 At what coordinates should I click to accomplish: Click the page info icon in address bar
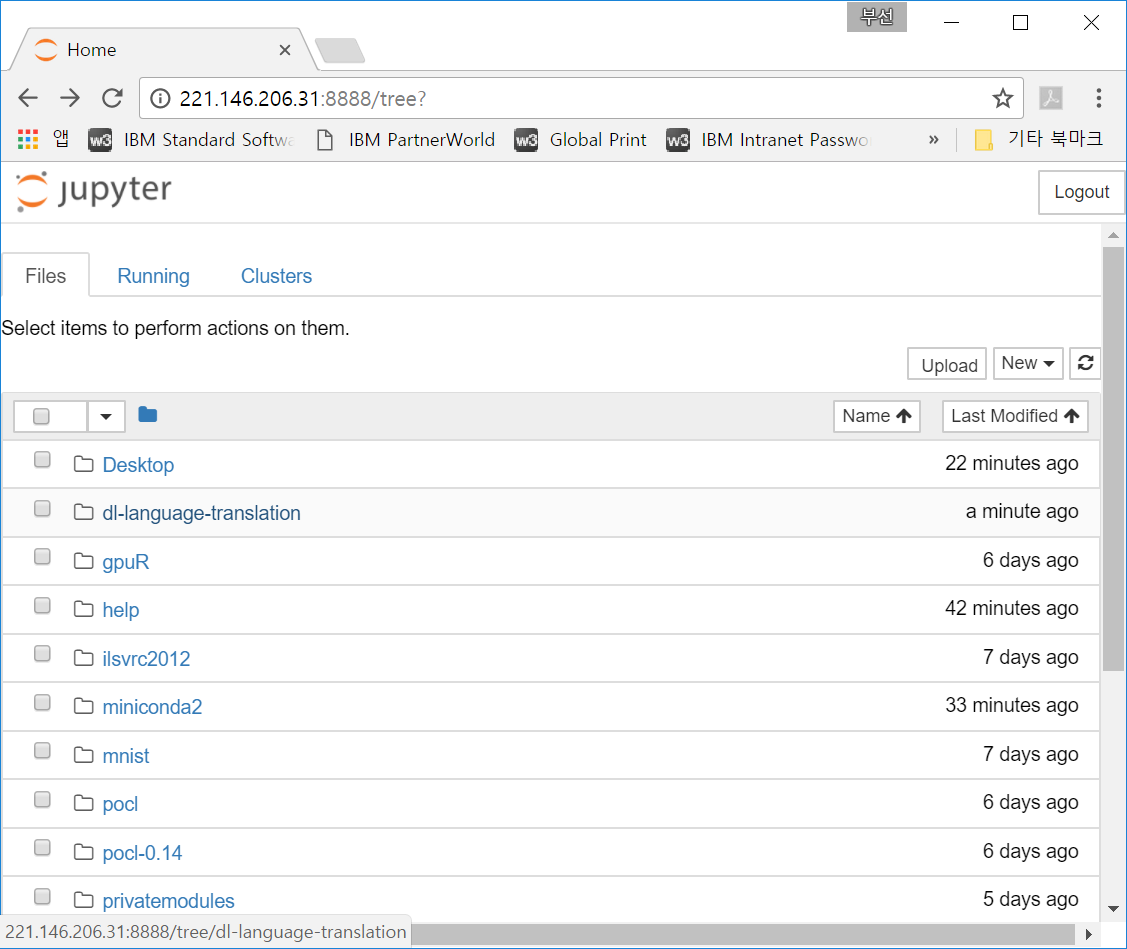tap(160, 97)
